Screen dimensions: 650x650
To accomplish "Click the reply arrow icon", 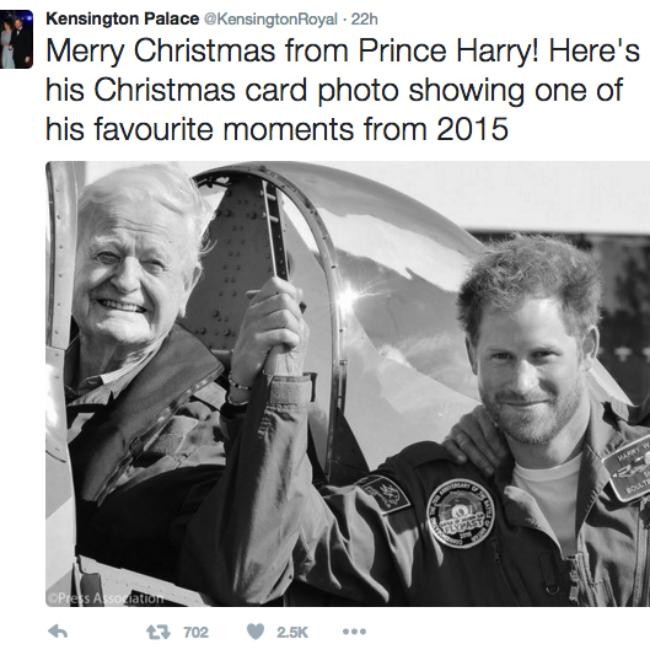I will pos(57,631).
